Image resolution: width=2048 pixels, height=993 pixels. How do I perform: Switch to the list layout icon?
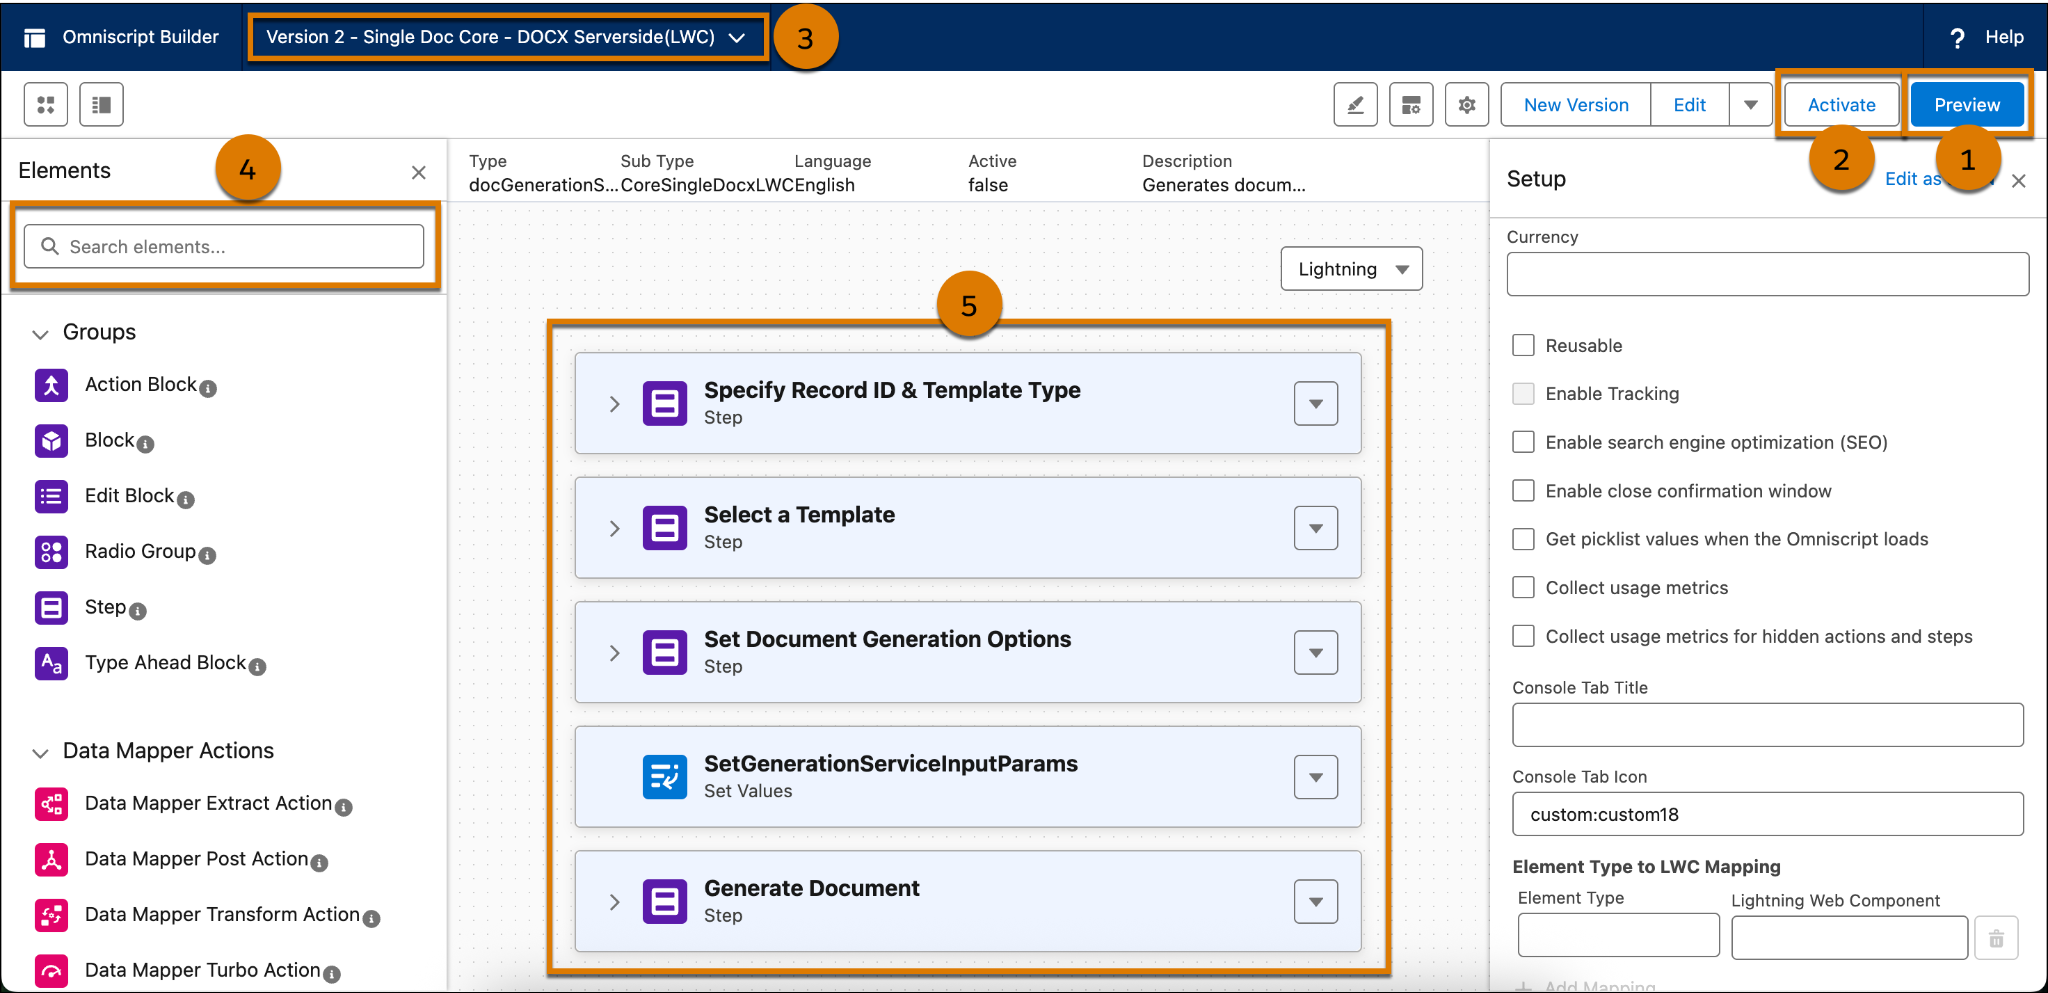click(x=101, y=104)
